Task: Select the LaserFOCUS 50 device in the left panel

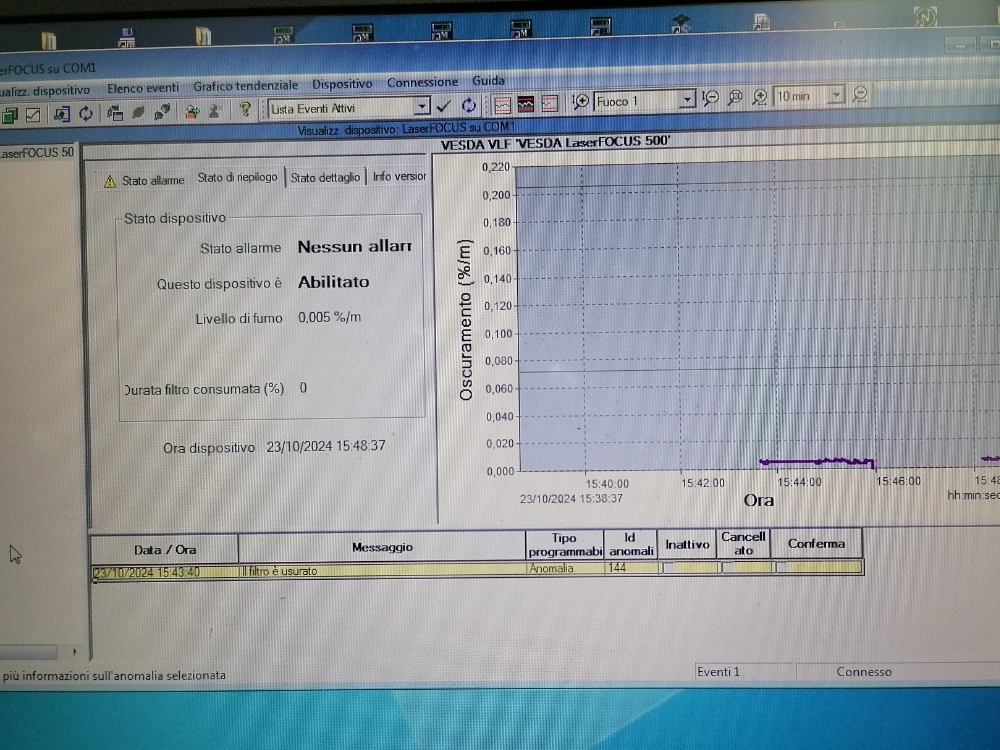Action: (36, 153)
